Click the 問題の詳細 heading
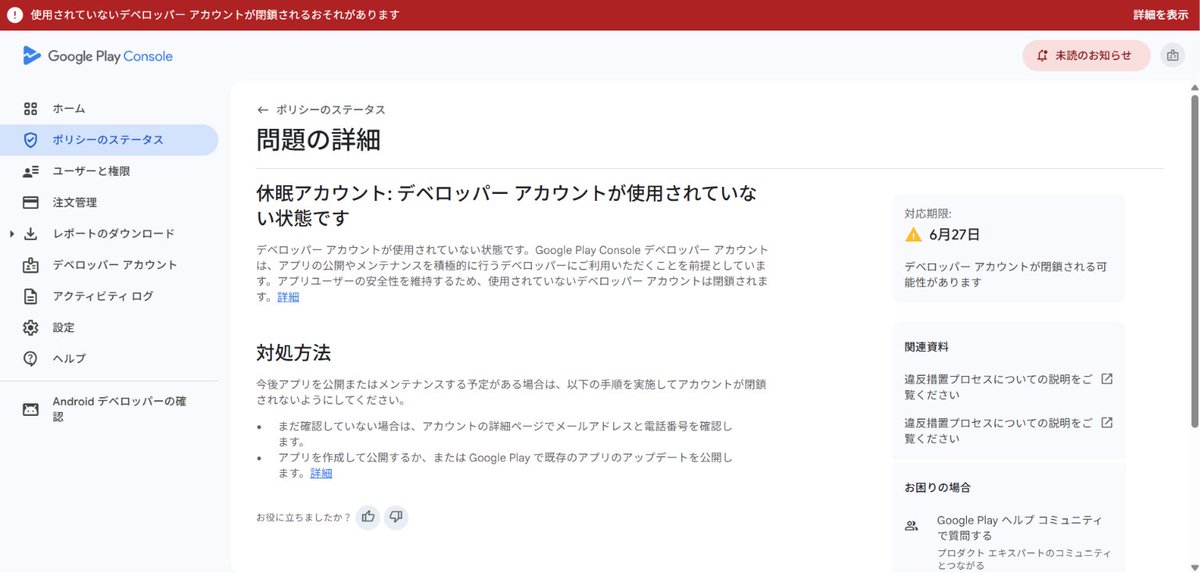This screenshot has height=573, width=1200. (318, 139)
